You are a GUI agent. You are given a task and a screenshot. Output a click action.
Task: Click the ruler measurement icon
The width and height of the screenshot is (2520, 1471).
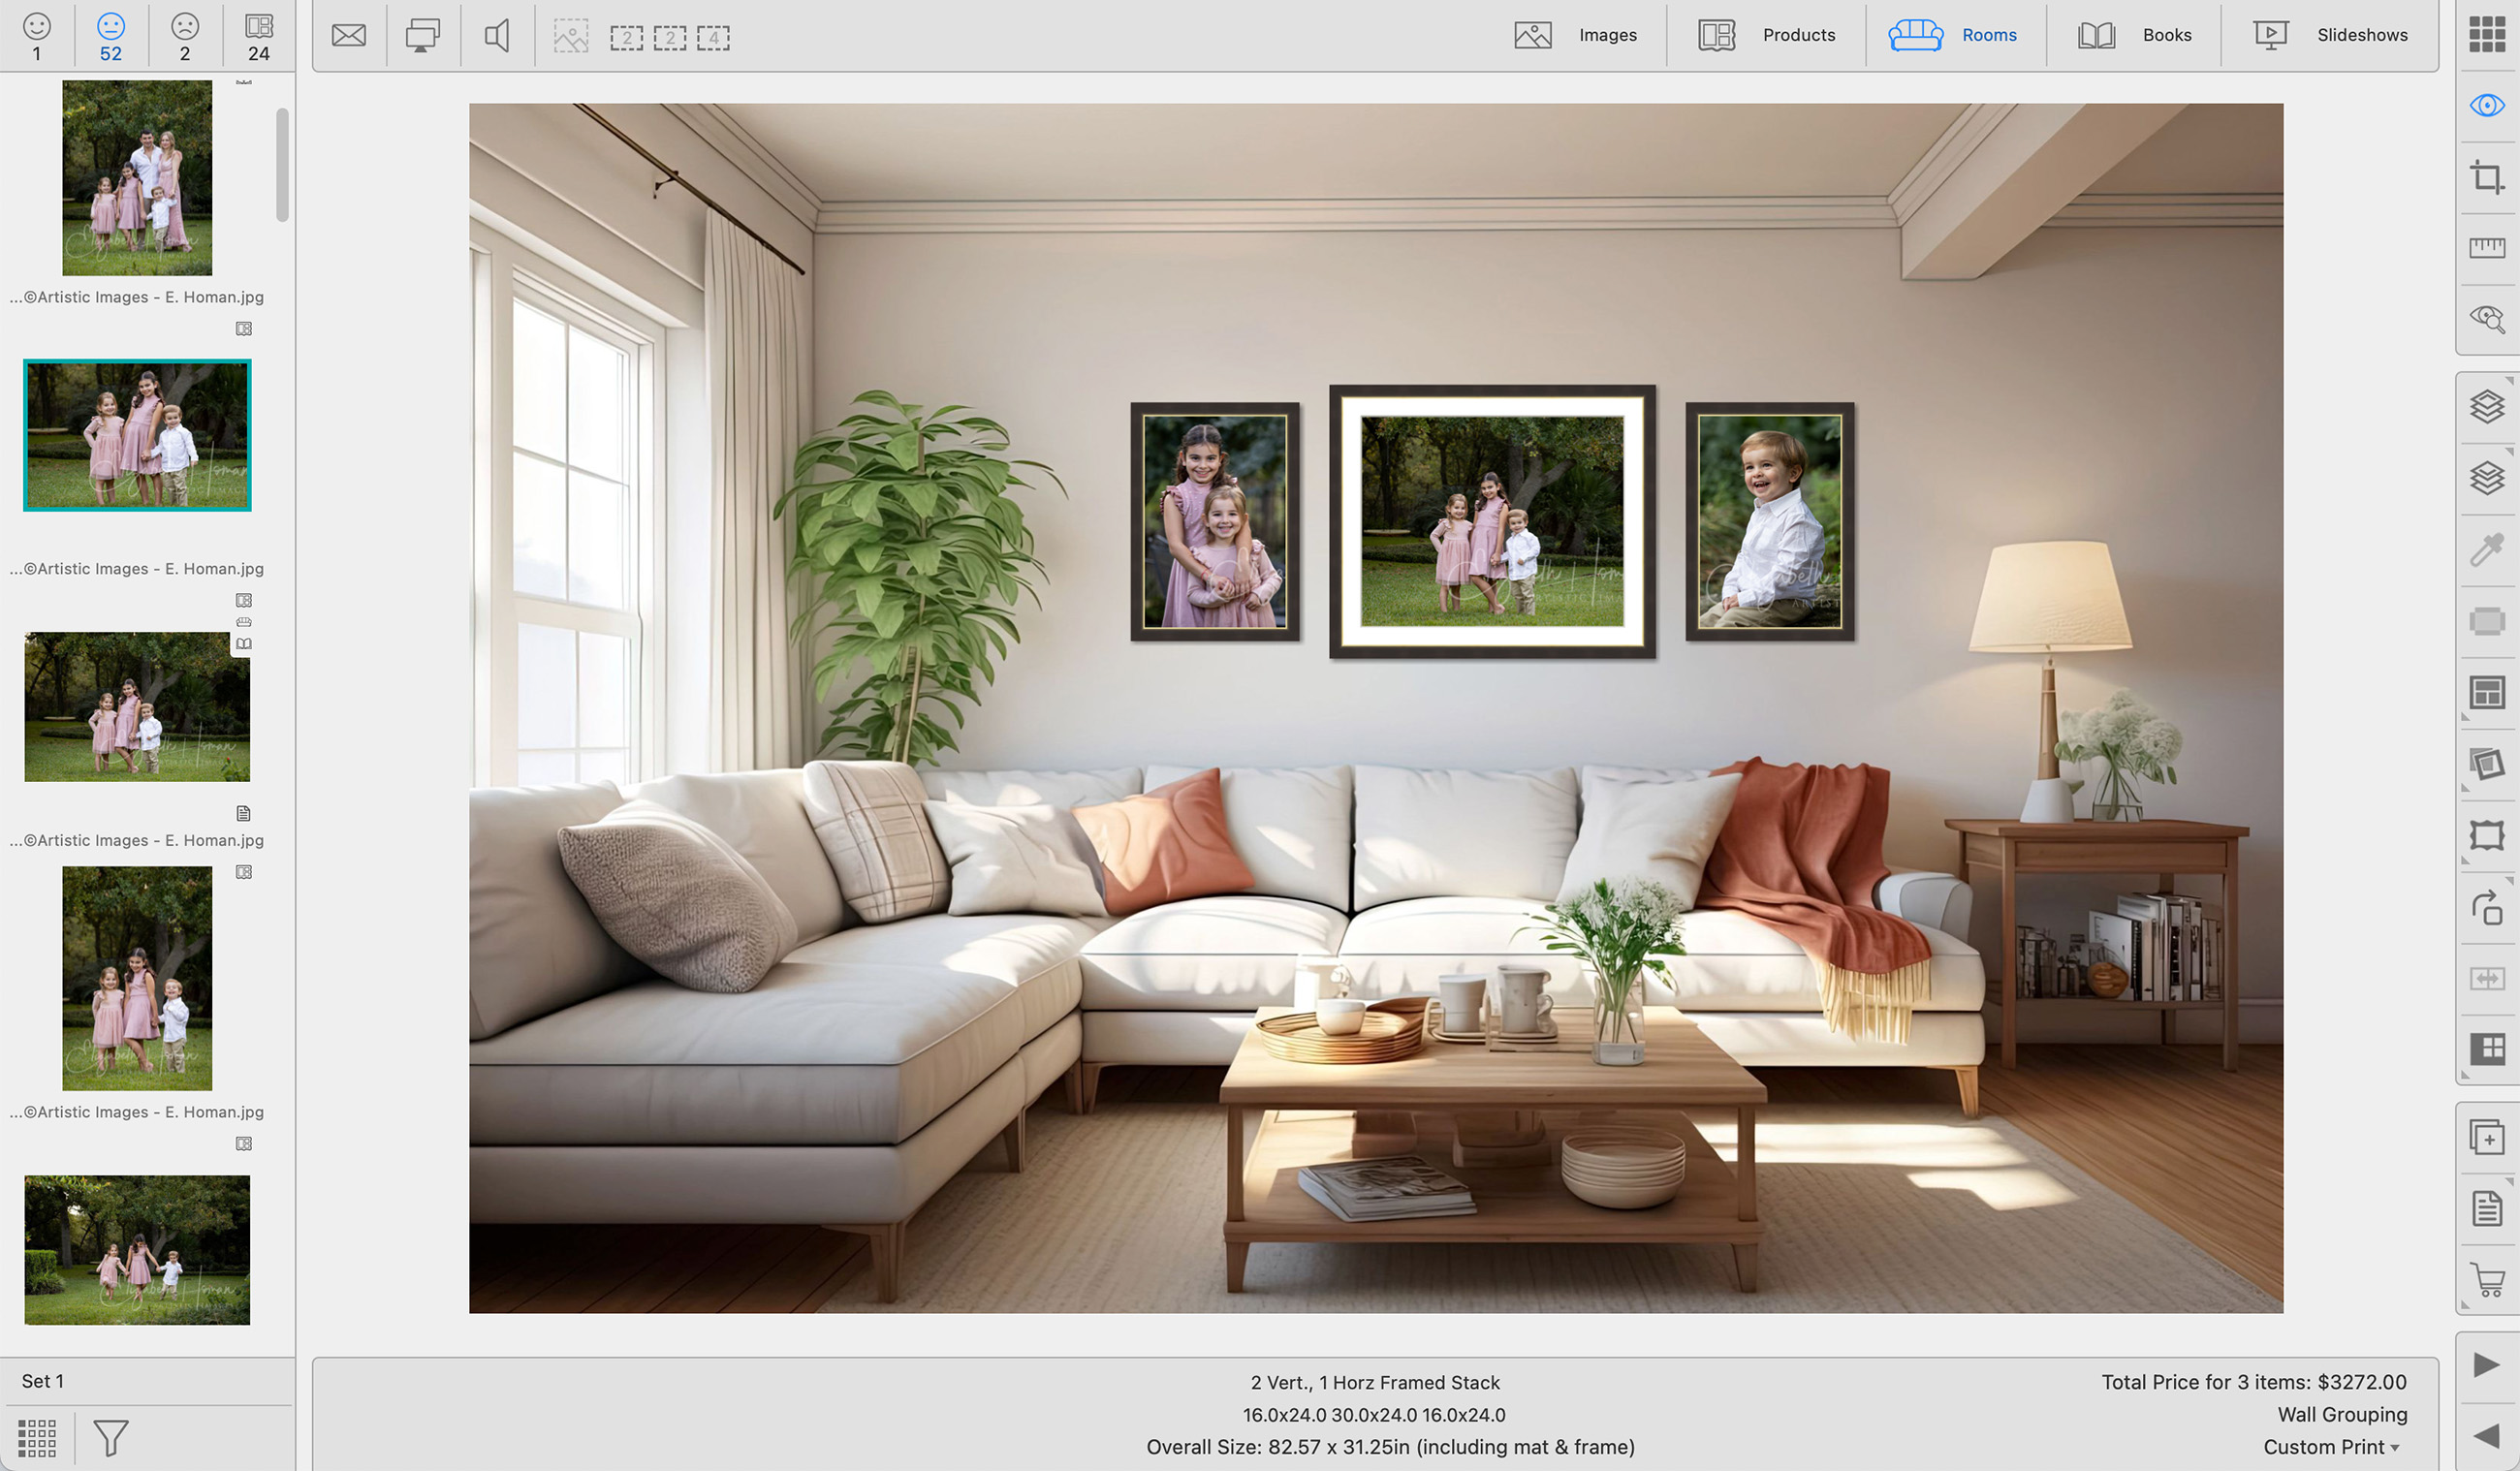click(x=2486, y=247)
